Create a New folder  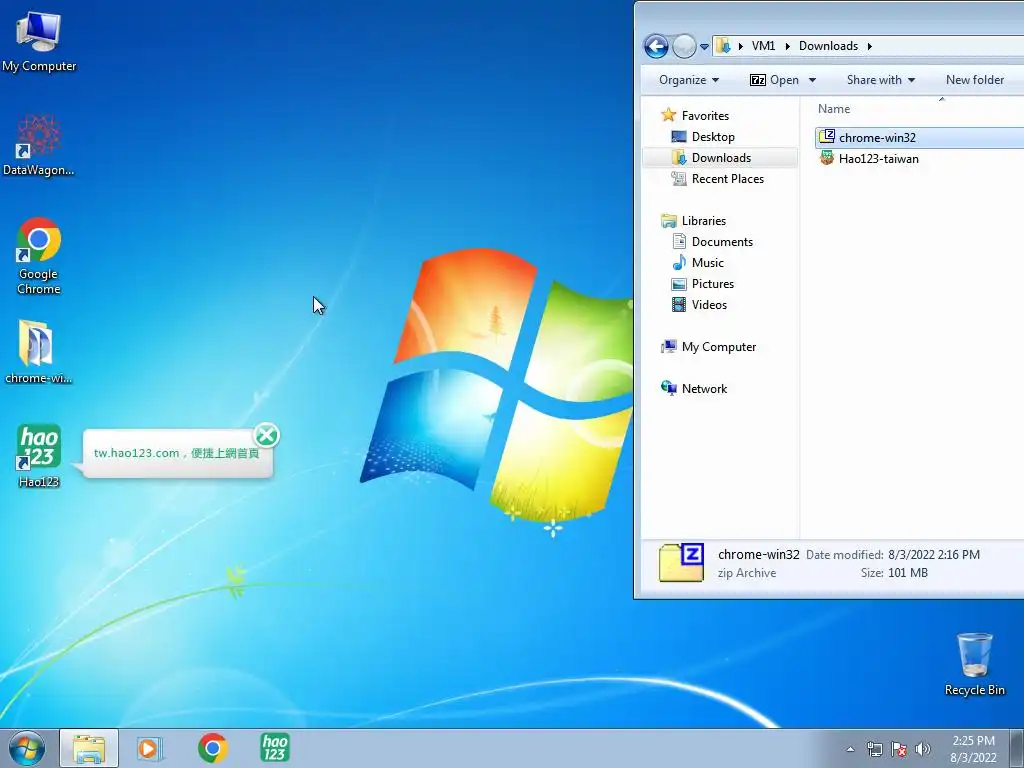pyautogui.click(x=974, y=80)
